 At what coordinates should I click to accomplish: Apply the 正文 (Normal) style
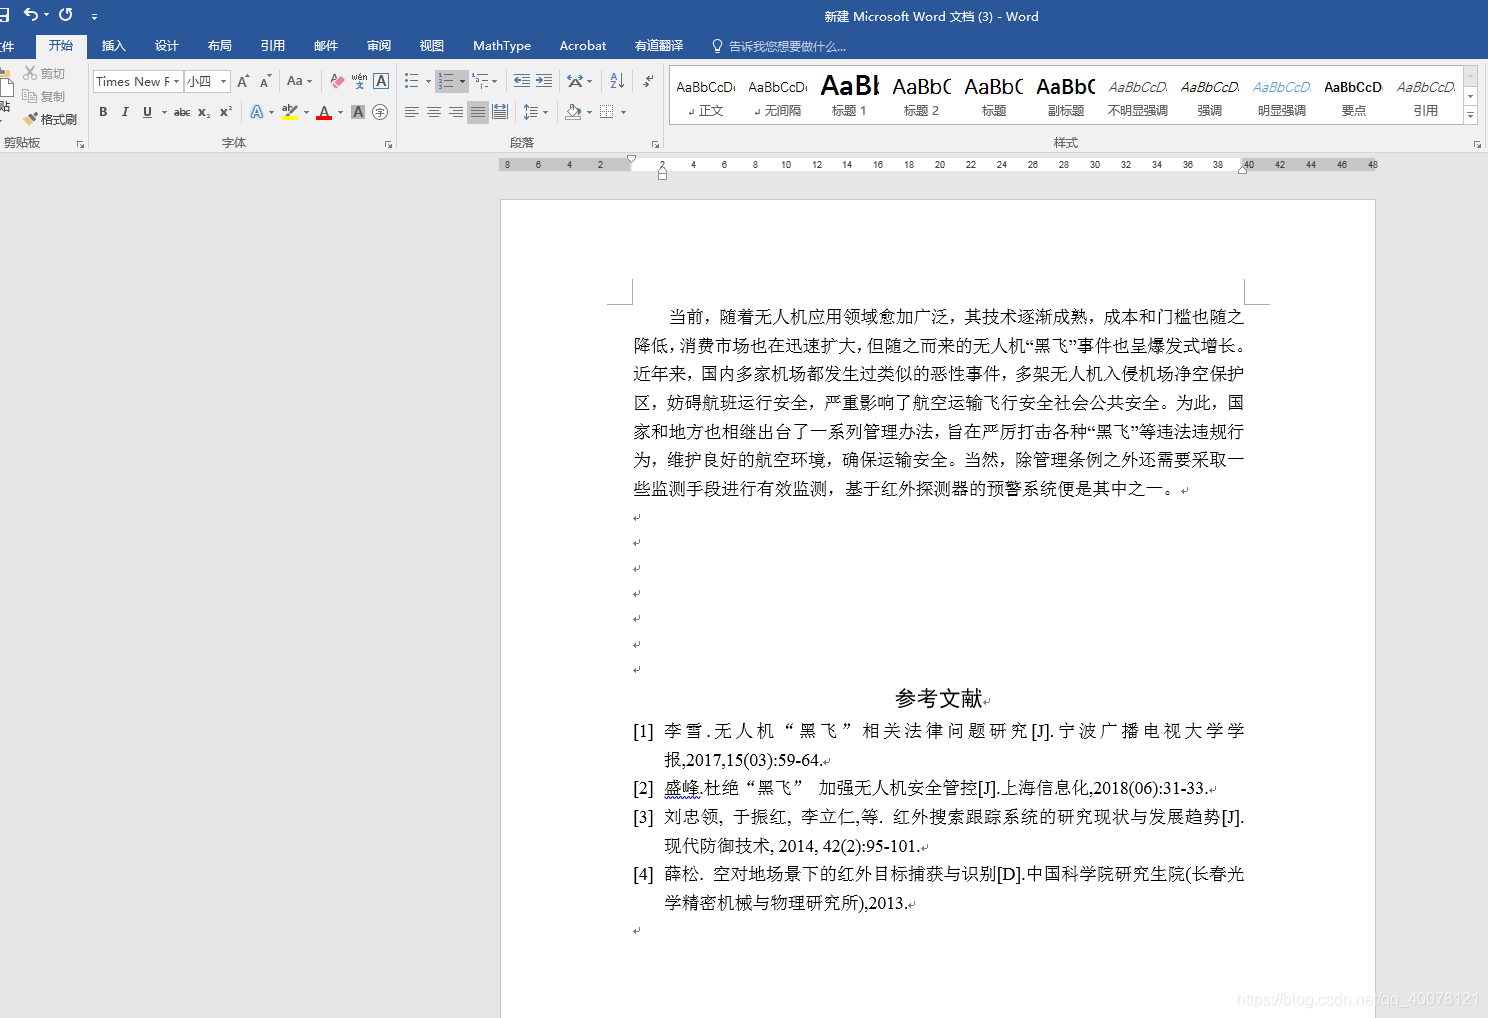click(x=706, y=97)
